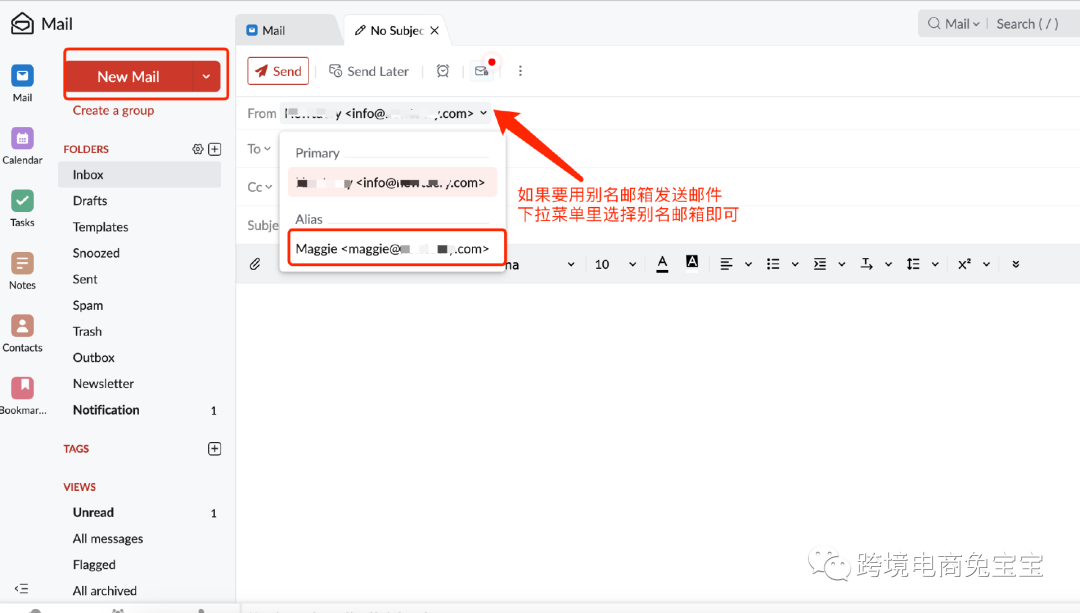The image size is (1080, 613).
Task: Switch to the No Subject compose tab
Action: (x=395, y=30)
